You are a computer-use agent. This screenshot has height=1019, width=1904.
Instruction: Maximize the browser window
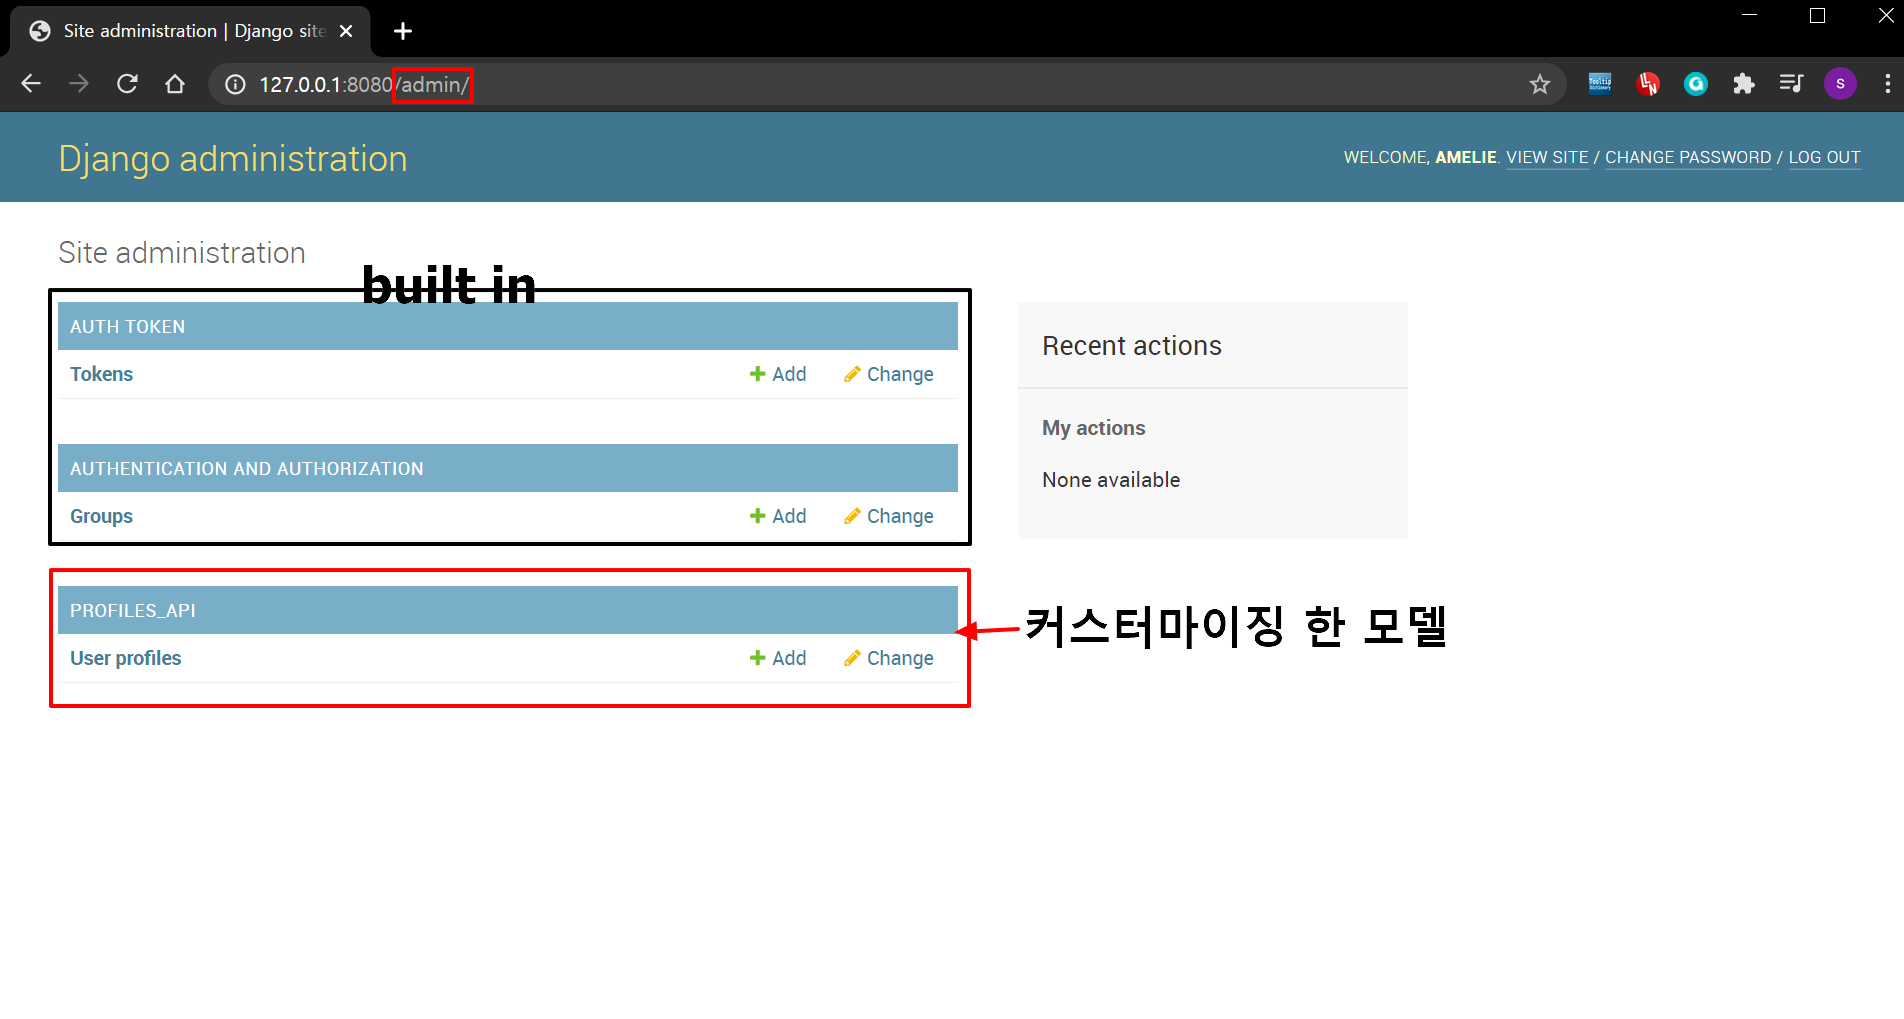pyautogui.click(x=1818, y=15)
